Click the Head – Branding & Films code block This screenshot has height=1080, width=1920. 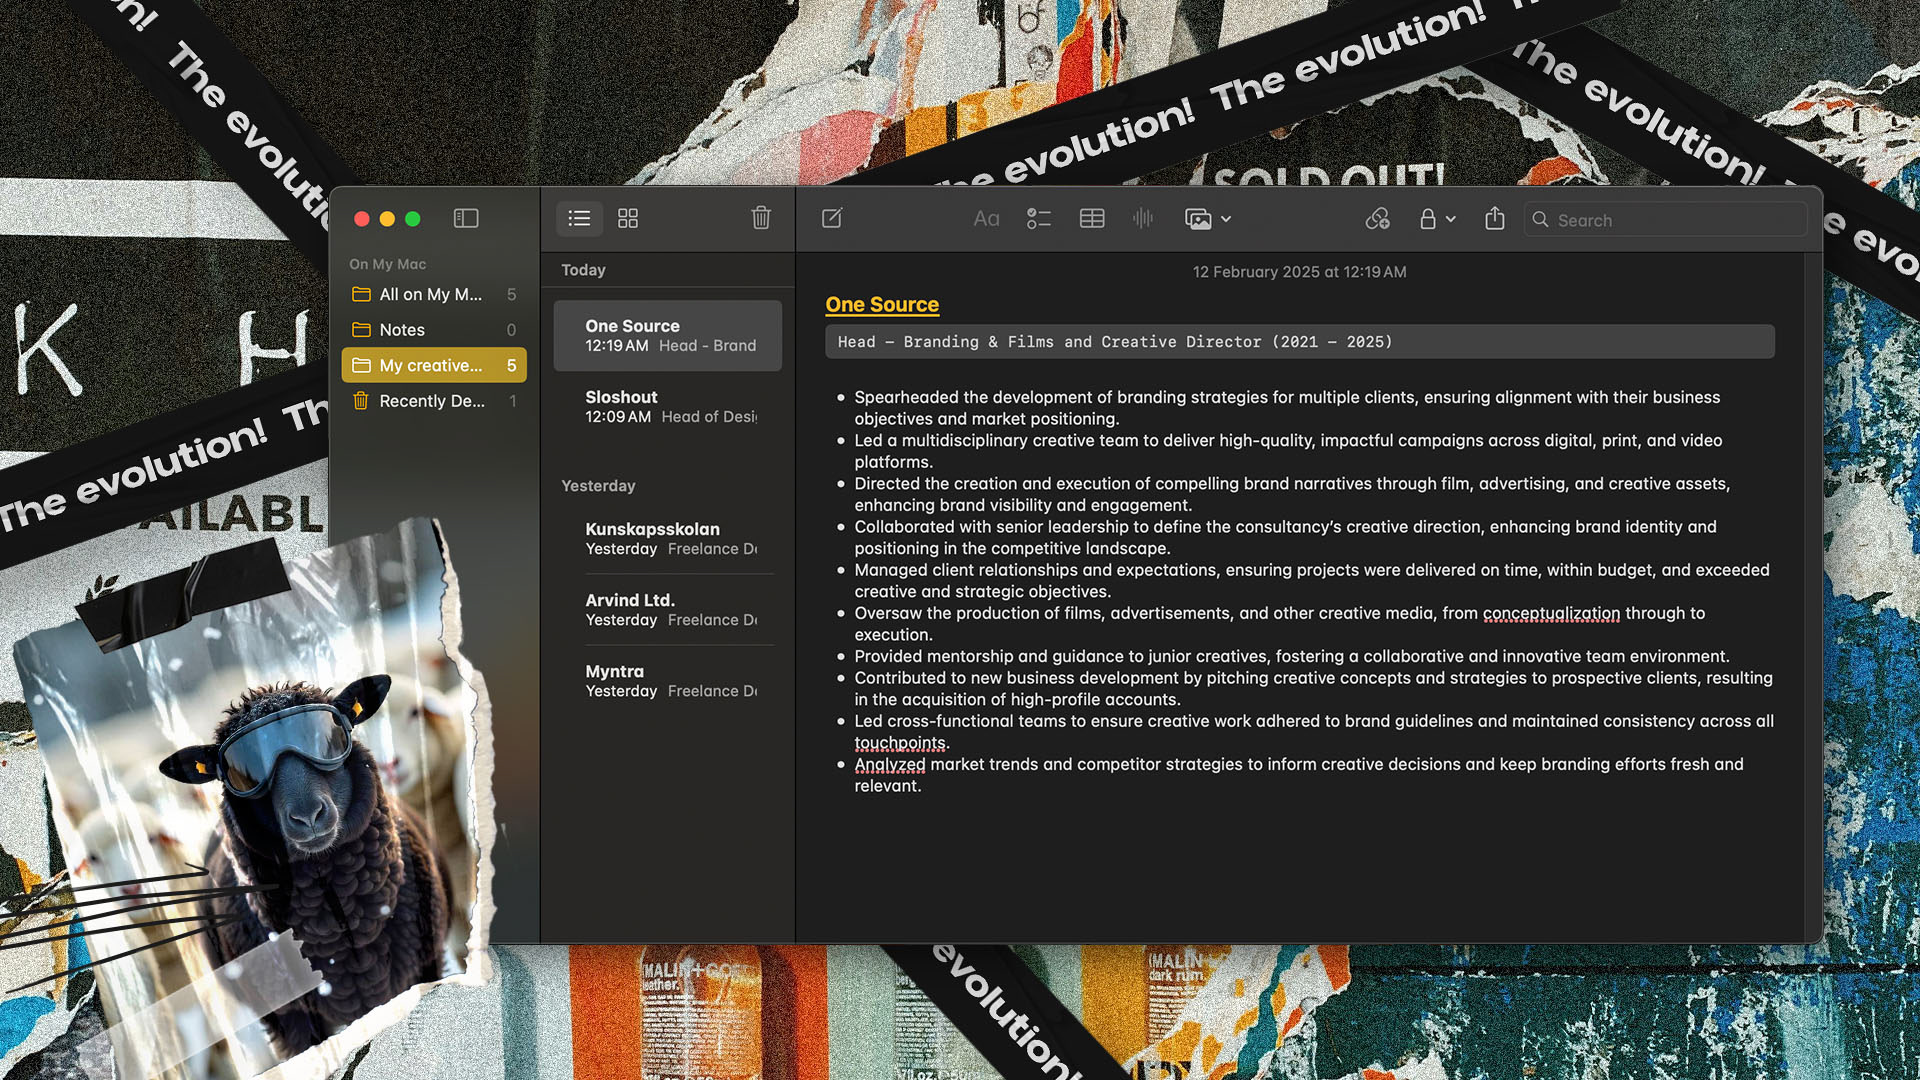1300,342
